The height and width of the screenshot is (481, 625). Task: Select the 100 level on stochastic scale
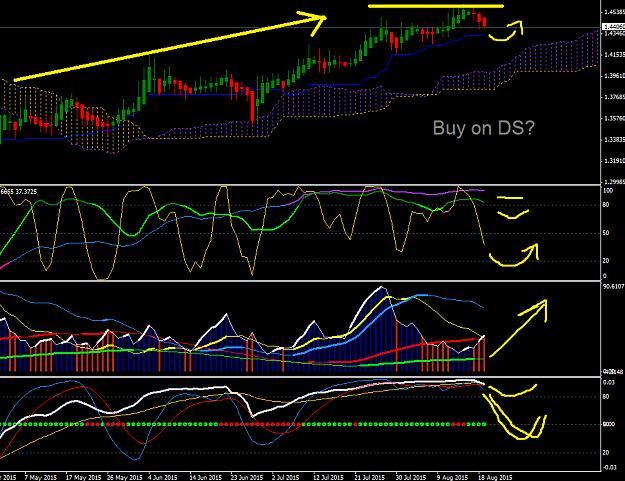coord(607,191)
